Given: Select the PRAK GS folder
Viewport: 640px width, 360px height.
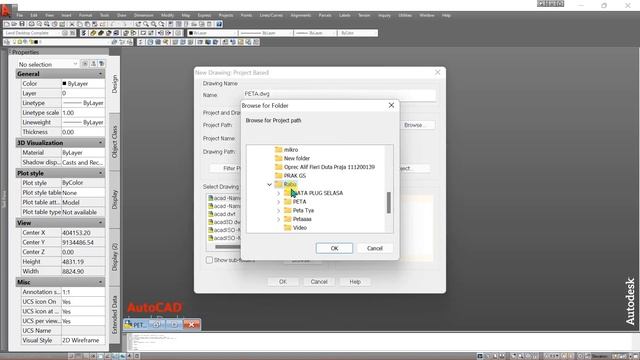Looking at the screenshot, I should pyautogui.click(x=294, y=176).
